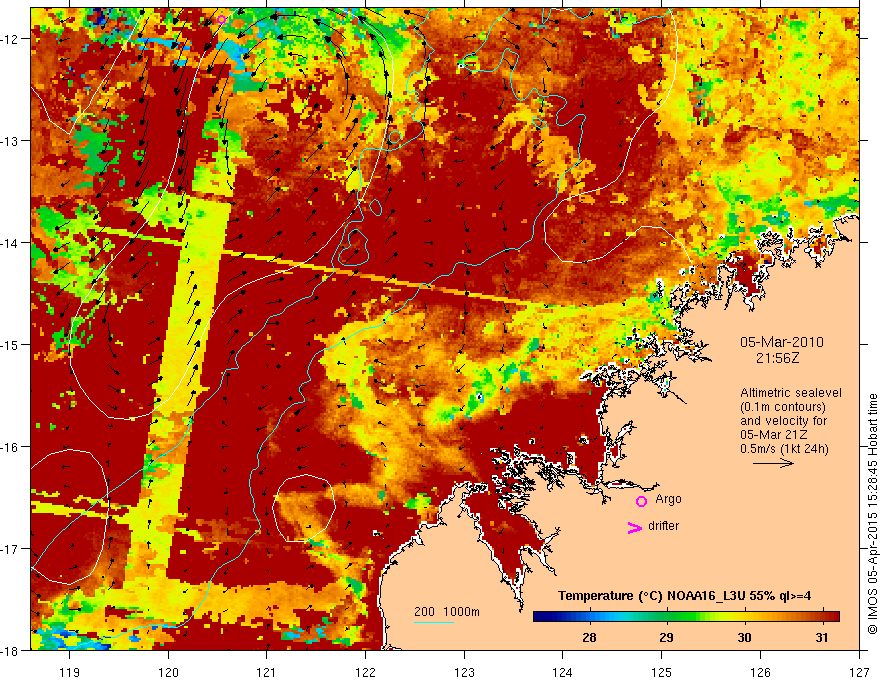Viewport: 880px width, 680px height.
Task: Click the "125" longitude axis label
Action: (662, 672)
